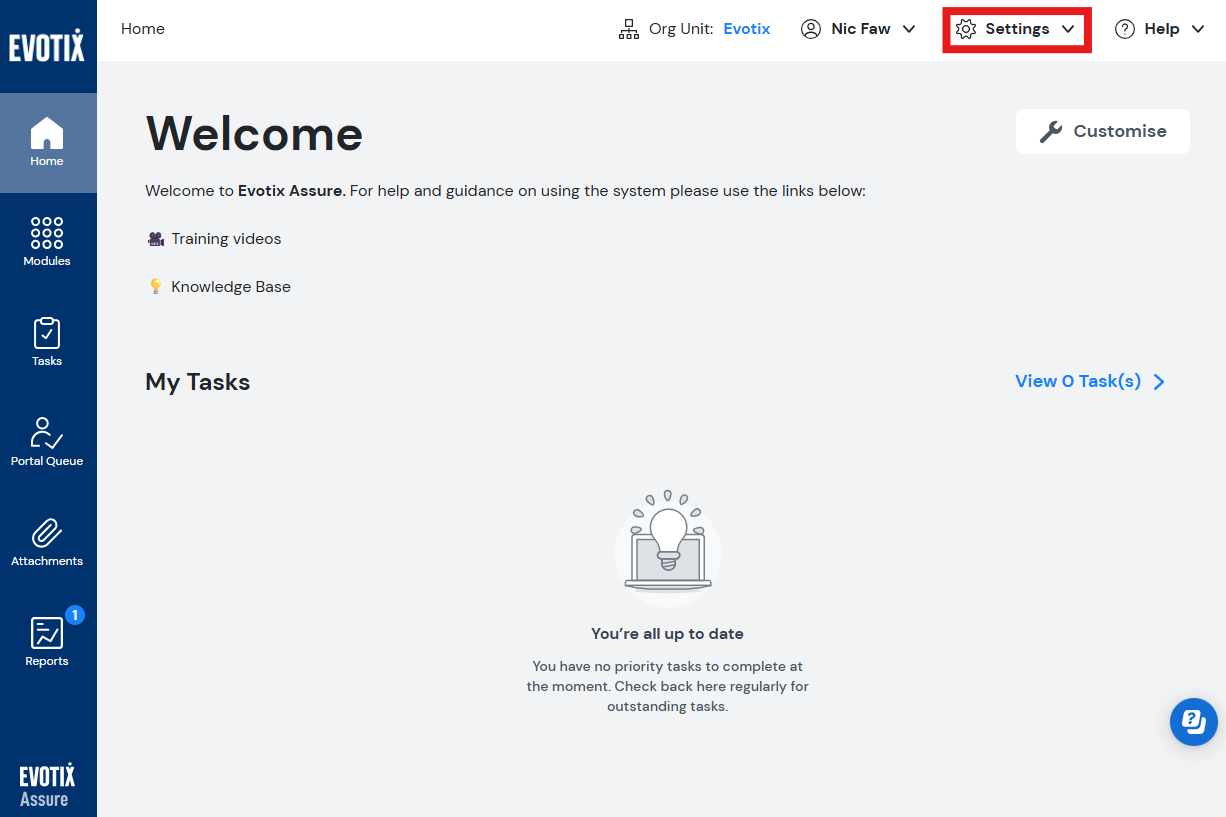Click the My Tasks heading
Viewport: 1226px width, 817px height.
[x=198, y=382]
